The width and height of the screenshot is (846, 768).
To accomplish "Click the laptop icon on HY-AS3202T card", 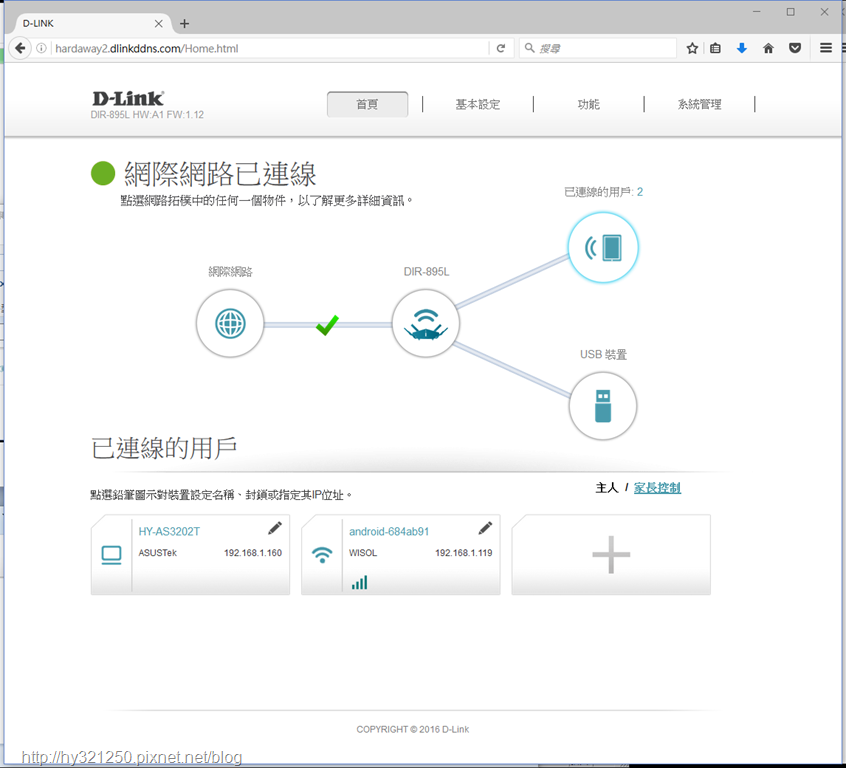I will pyautogui.click(x=112, y=555).
